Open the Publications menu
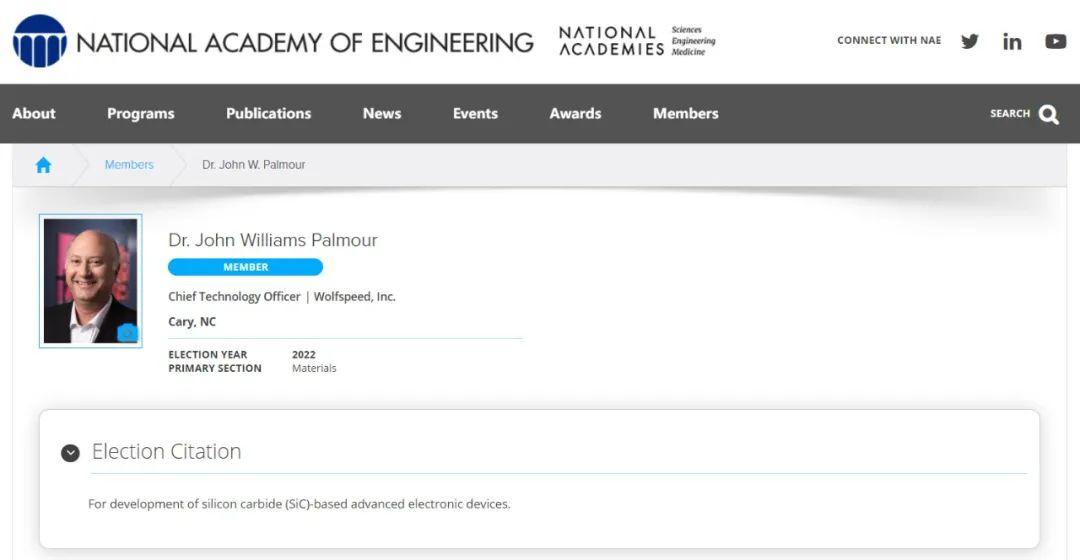1080x560 pixels. [x=269, y=114]
